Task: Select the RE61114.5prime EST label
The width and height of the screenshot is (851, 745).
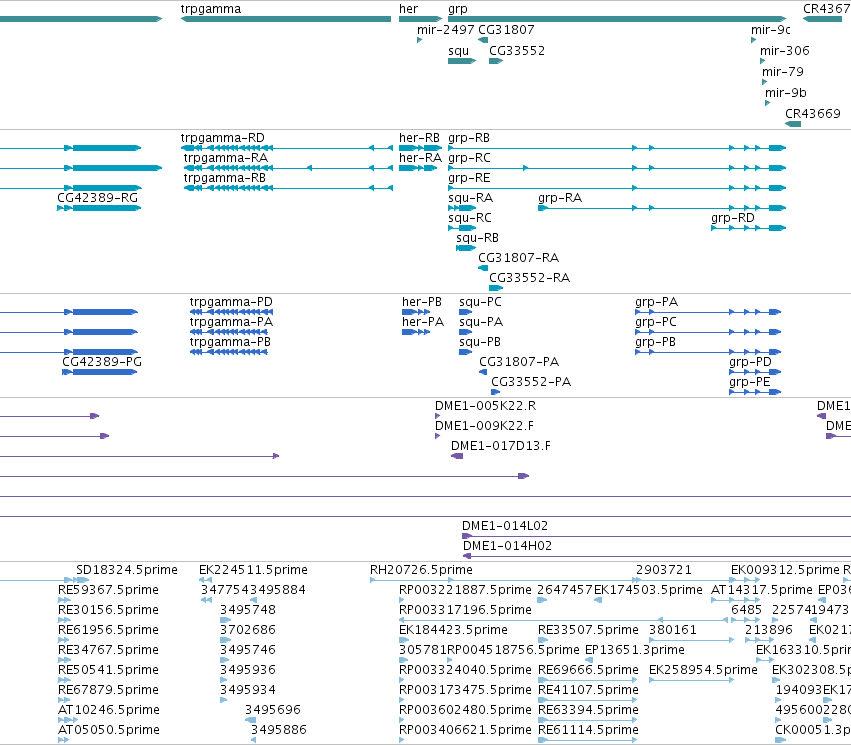Action: [588, 730]
